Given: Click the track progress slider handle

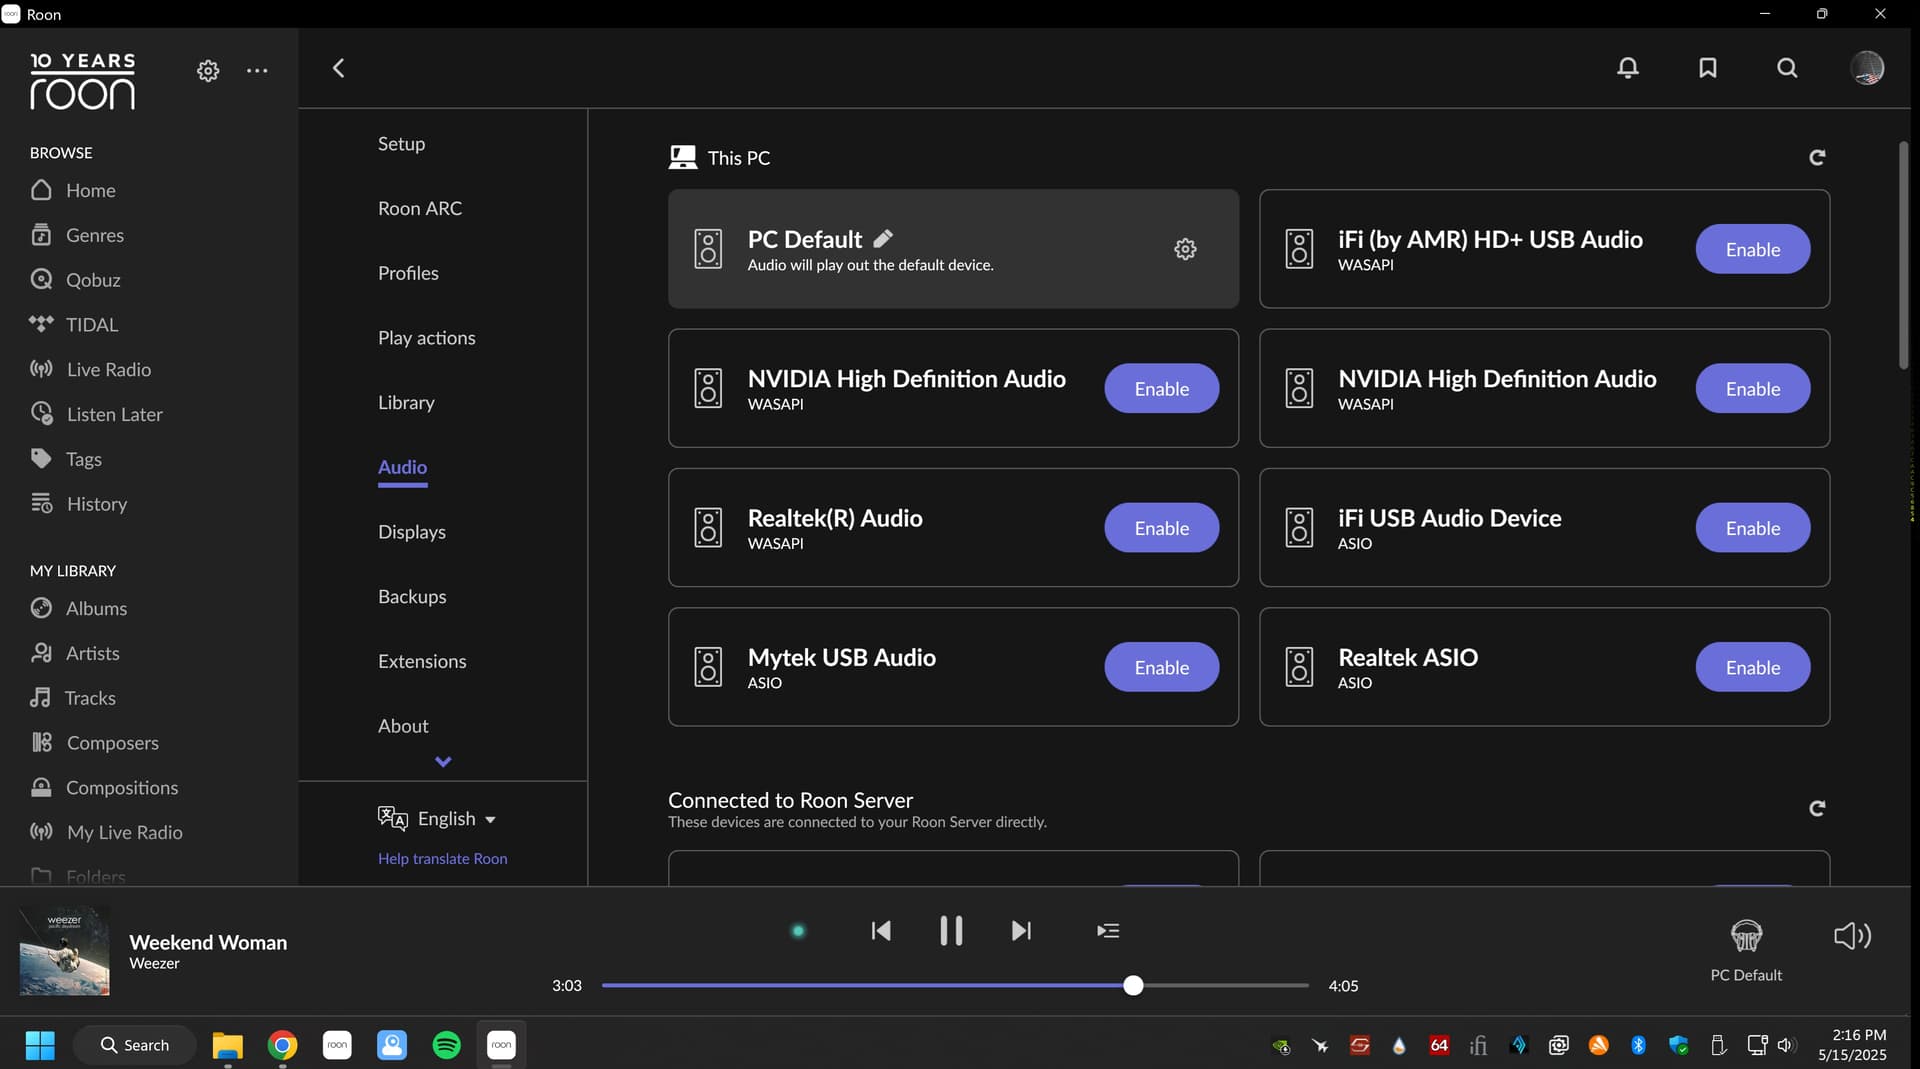Looking at the screenshot, I should point(1133,986).
